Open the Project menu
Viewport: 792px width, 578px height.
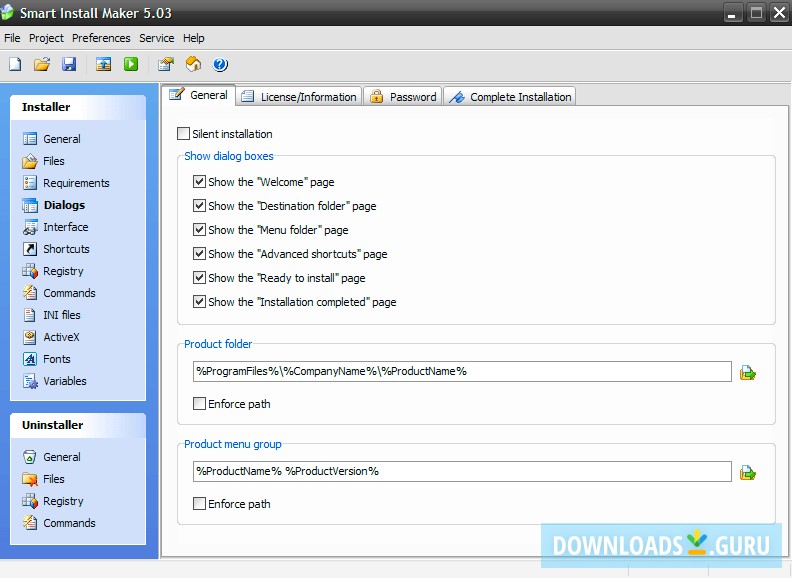pos(46,38)
